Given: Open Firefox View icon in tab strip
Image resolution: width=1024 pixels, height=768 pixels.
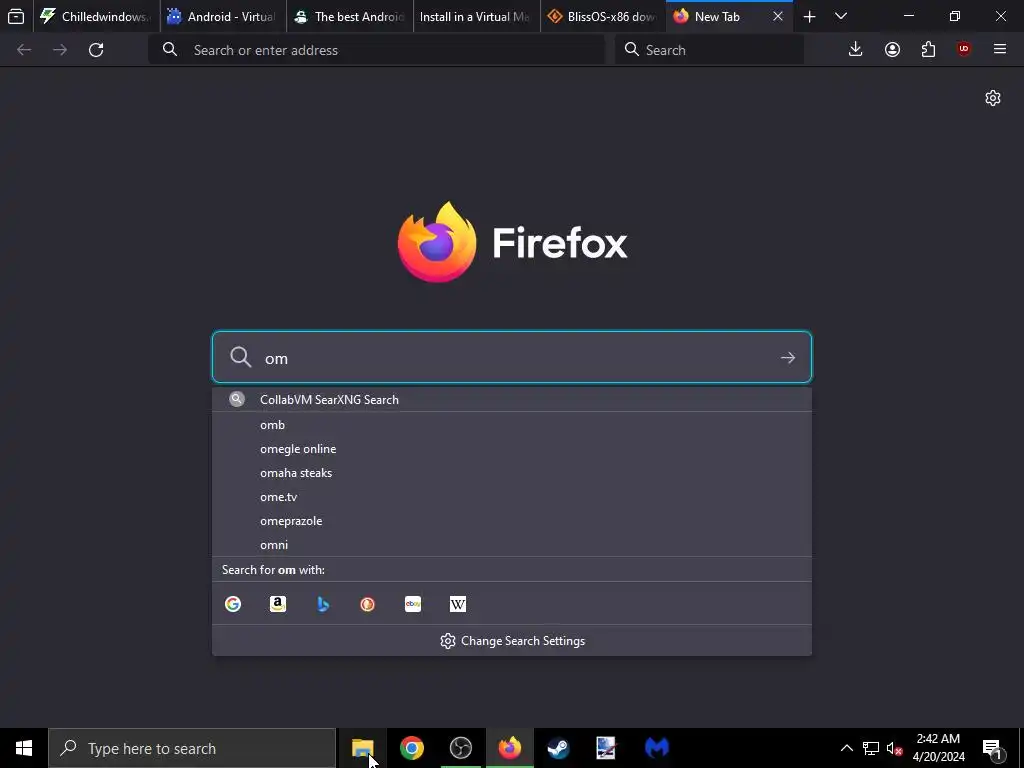Looking at the screenshot, I should pyautogui.click(x=16, y=16).
